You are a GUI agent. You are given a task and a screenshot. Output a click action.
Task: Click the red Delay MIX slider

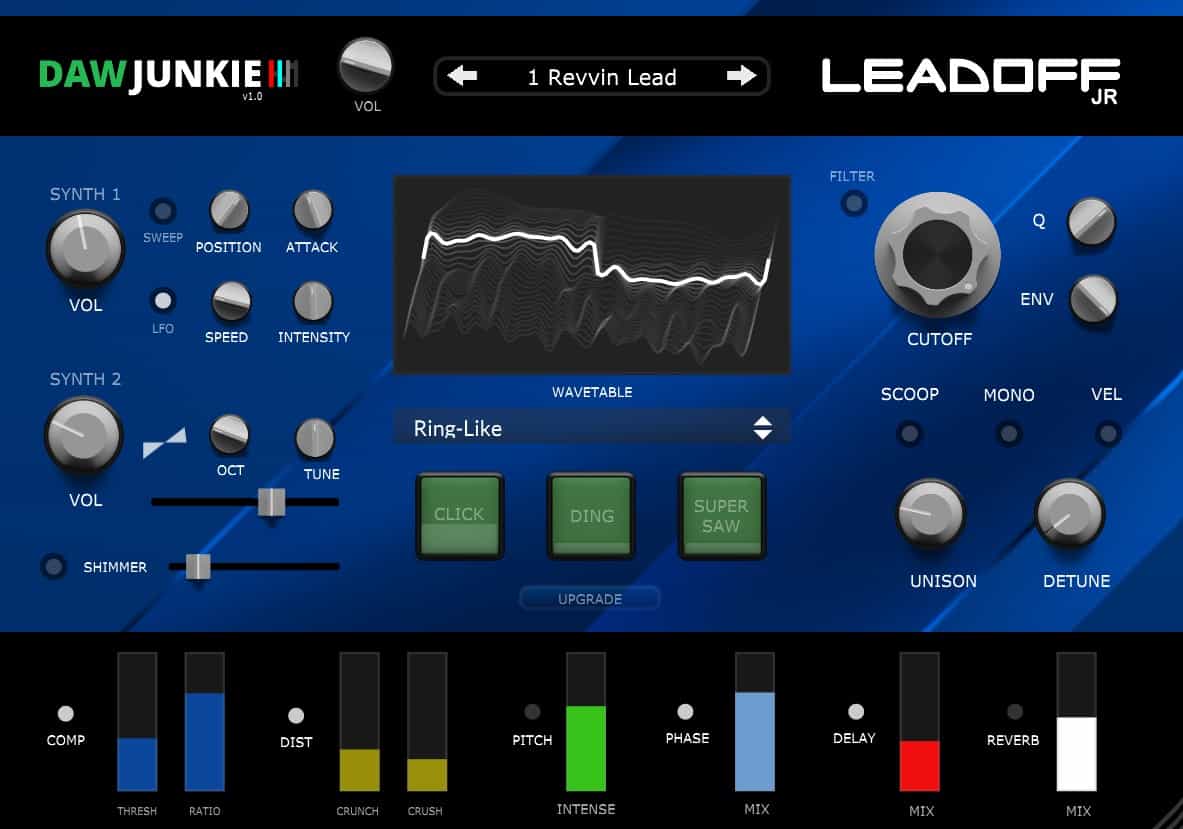pyautogui.click(x=919, y=765)
